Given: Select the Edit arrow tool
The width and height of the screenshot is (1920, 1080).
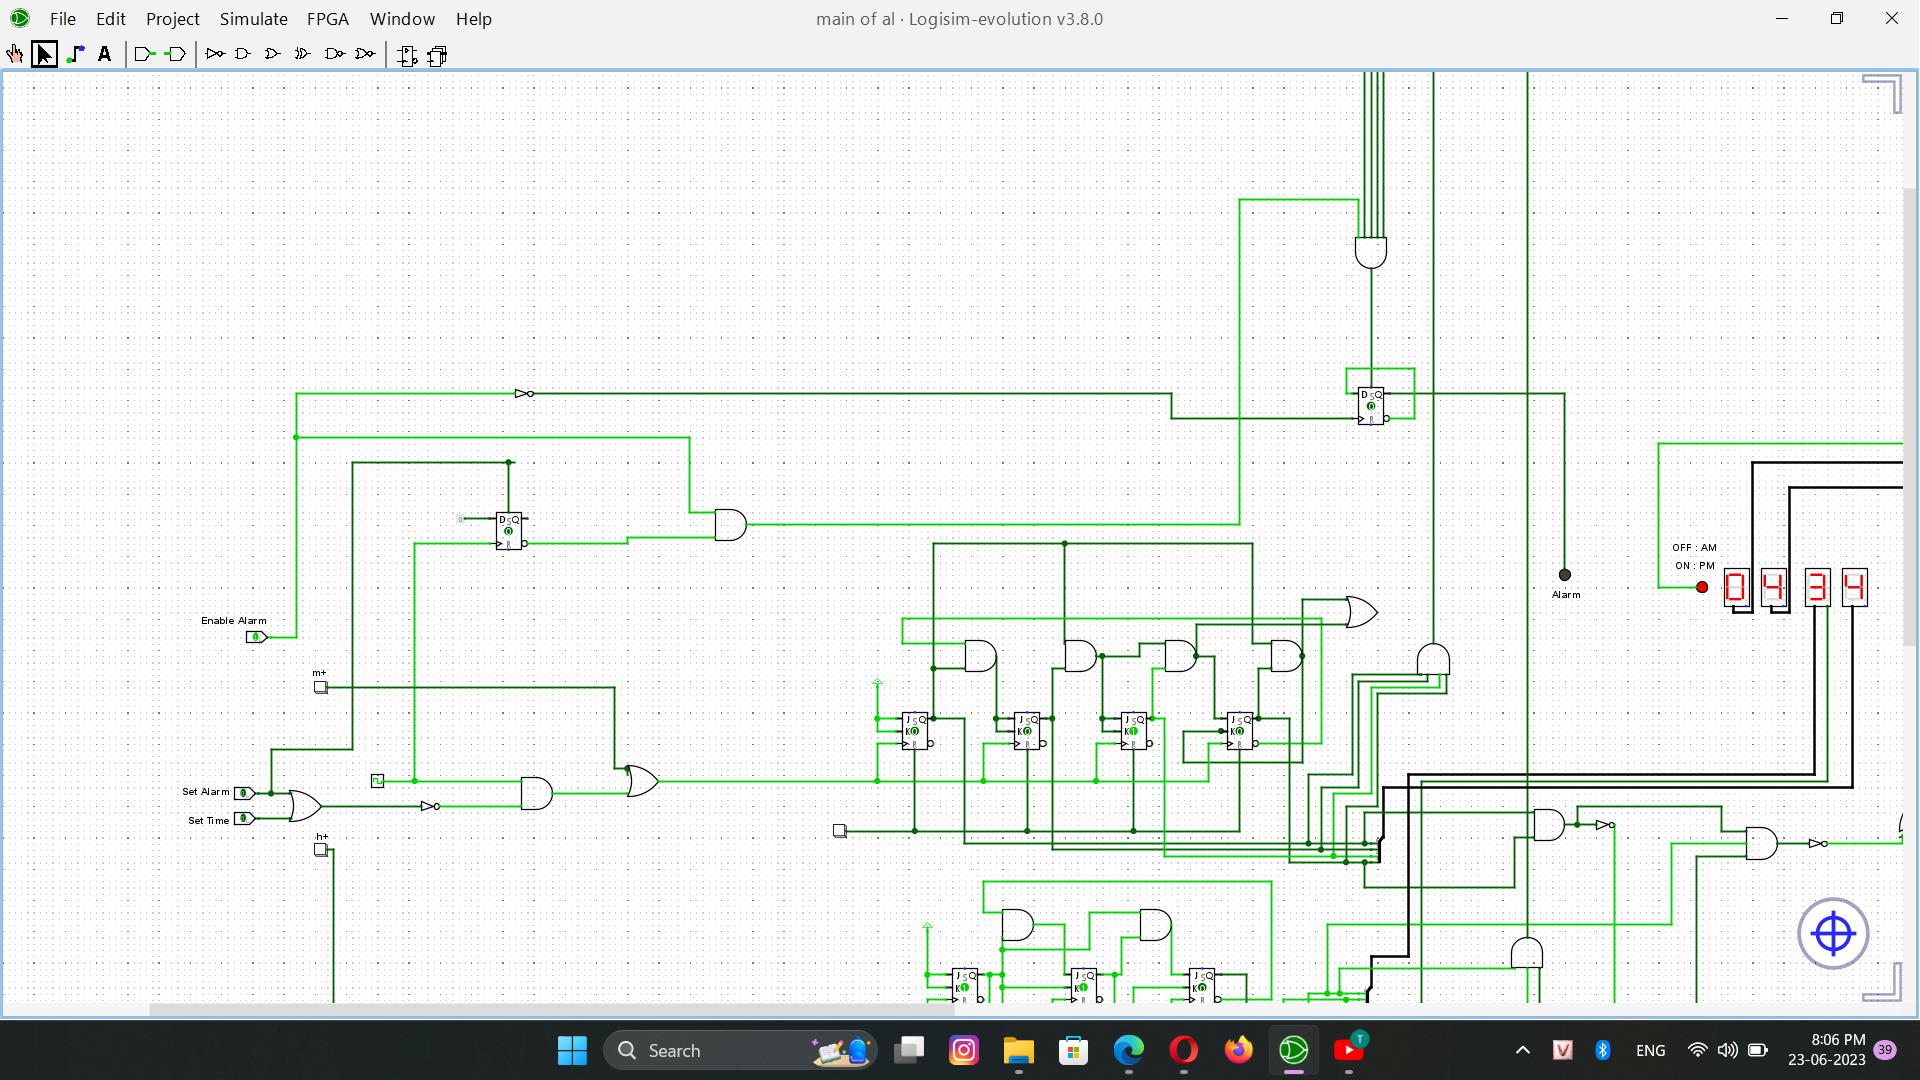Looking at the screenshot, I should coord(45,54).
